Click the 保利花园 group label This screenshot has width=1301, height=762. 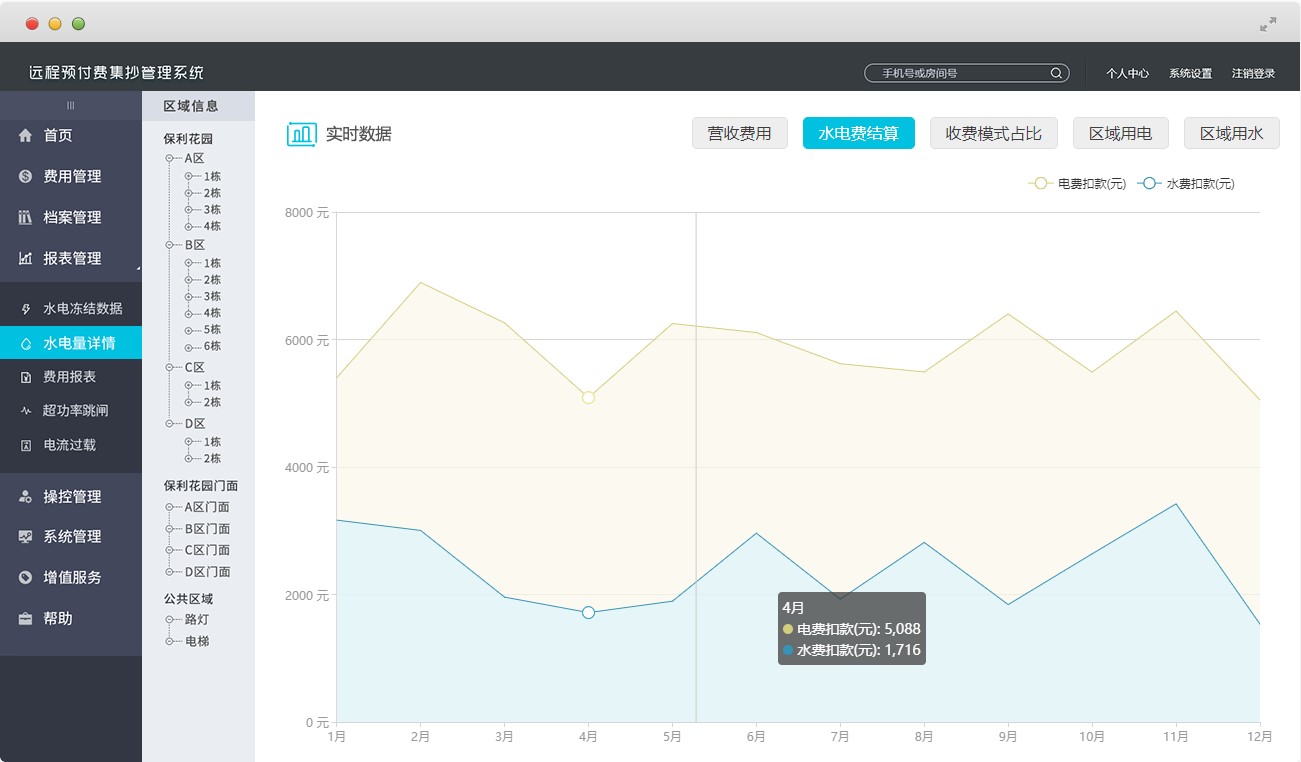[188, 139]
